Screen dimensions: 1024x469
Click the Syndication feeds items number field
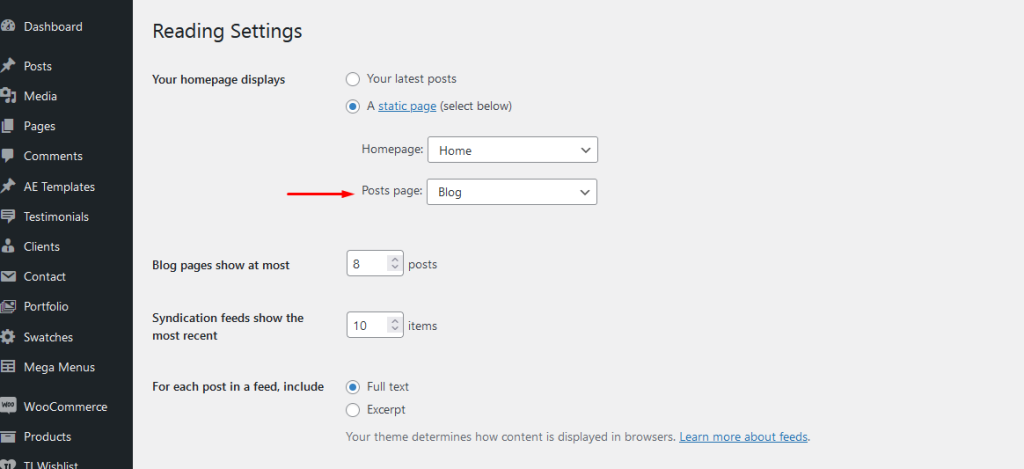375,325
